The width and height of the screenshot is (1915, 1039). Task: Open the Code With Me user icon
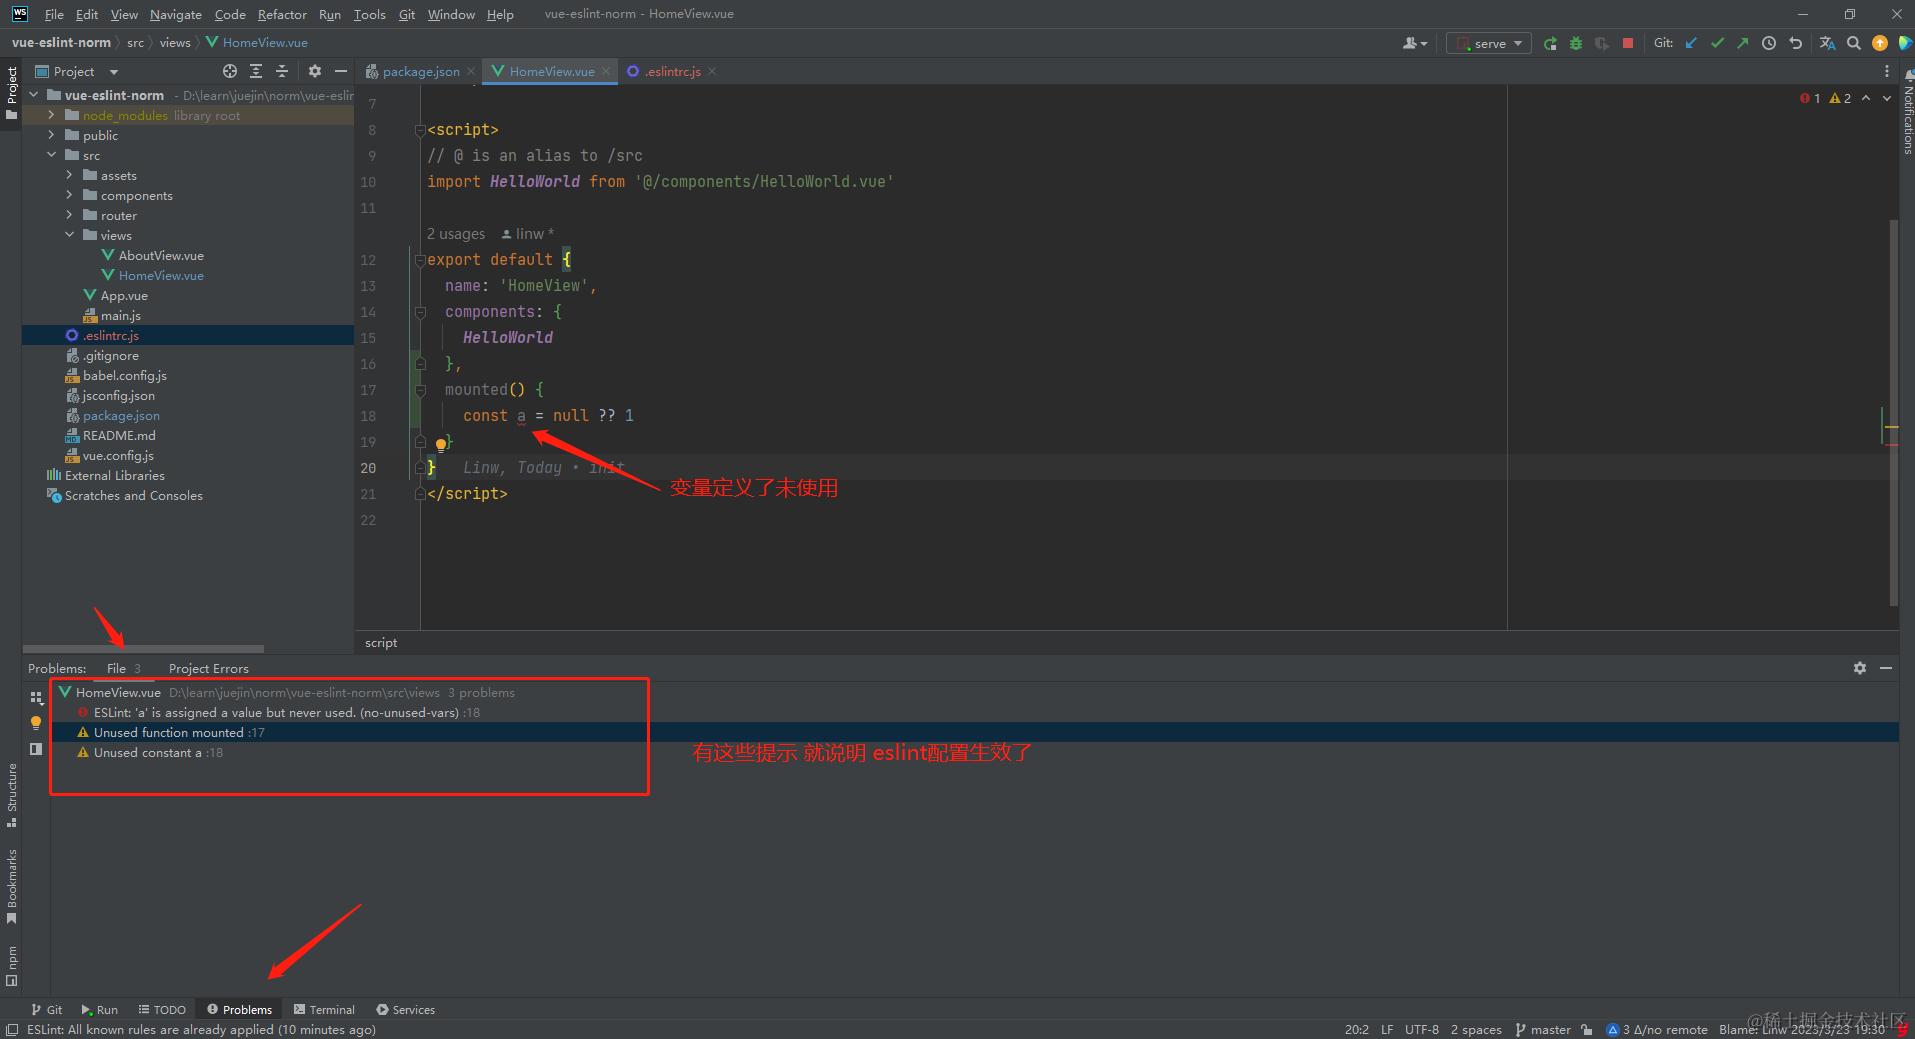click(x=1414, y=43)
